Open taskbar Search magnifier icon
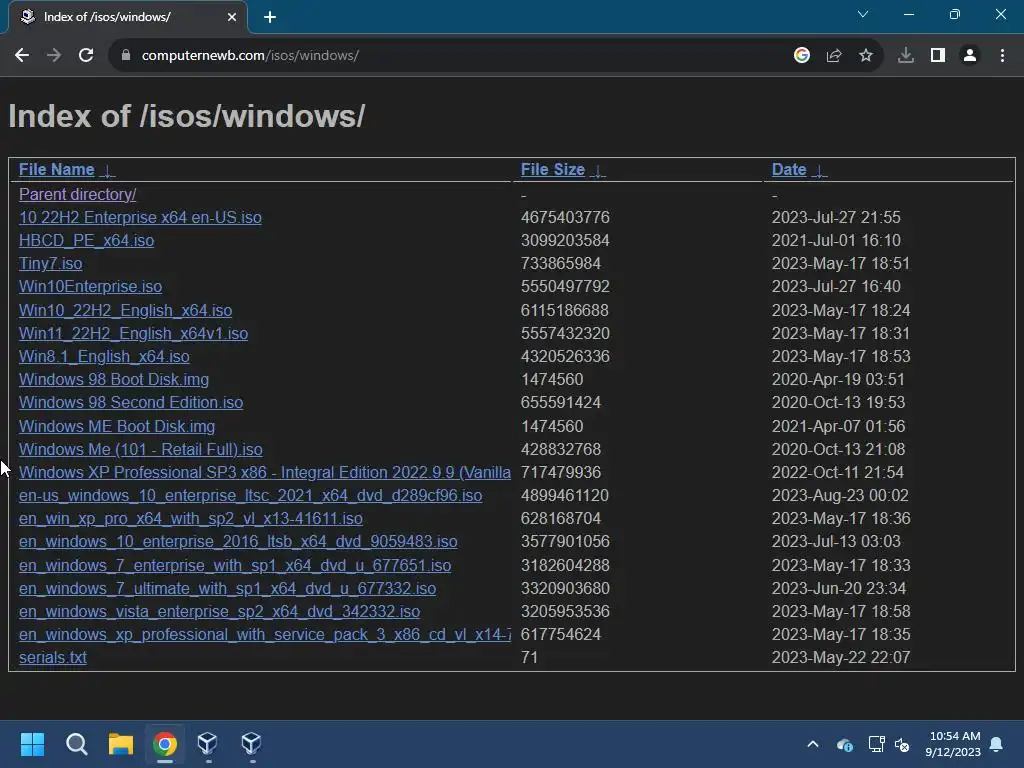Viewport: 1024px width, 768px height. tap(76, 744)
